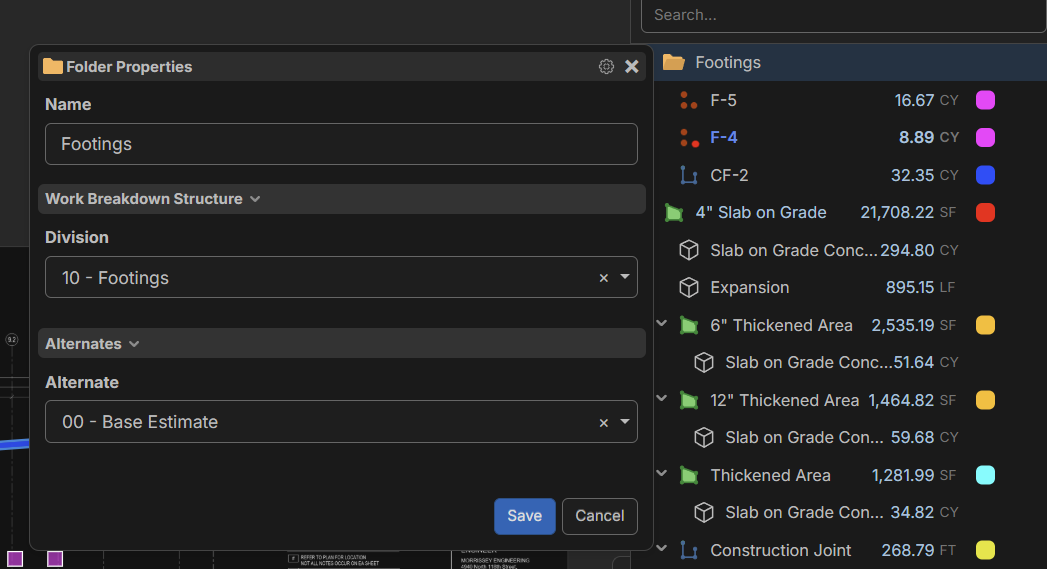Collapse the Alternates section header

pyautogui.click(x=134, y=344)
